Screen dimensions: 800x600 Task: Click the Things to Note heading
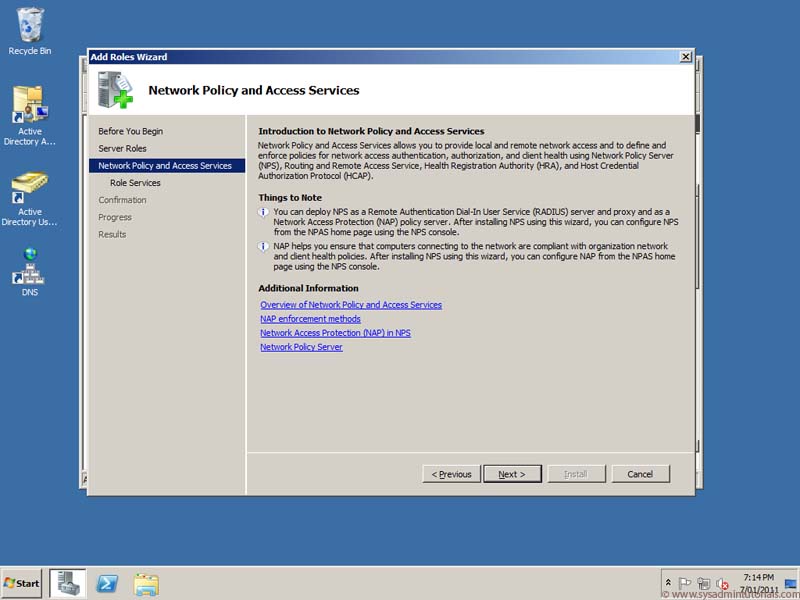(290, 197)
